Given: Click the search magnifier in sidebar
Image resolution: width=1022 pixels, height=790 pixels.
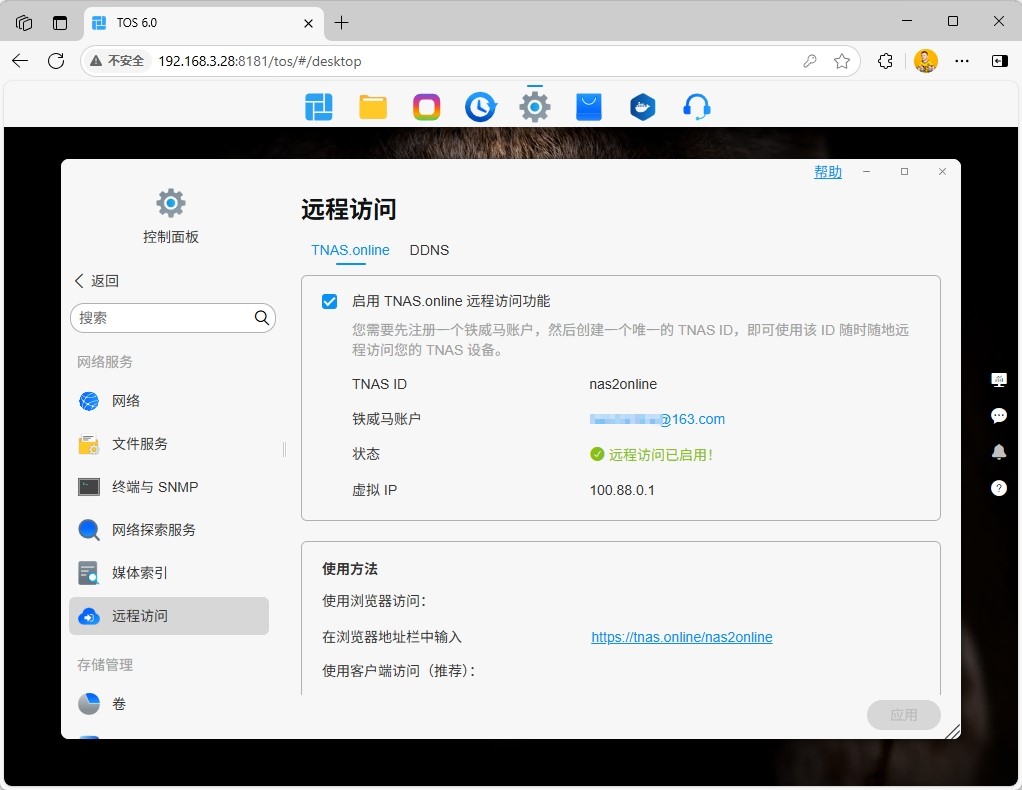Looking at the screenshot, I should tap(261, 317).
